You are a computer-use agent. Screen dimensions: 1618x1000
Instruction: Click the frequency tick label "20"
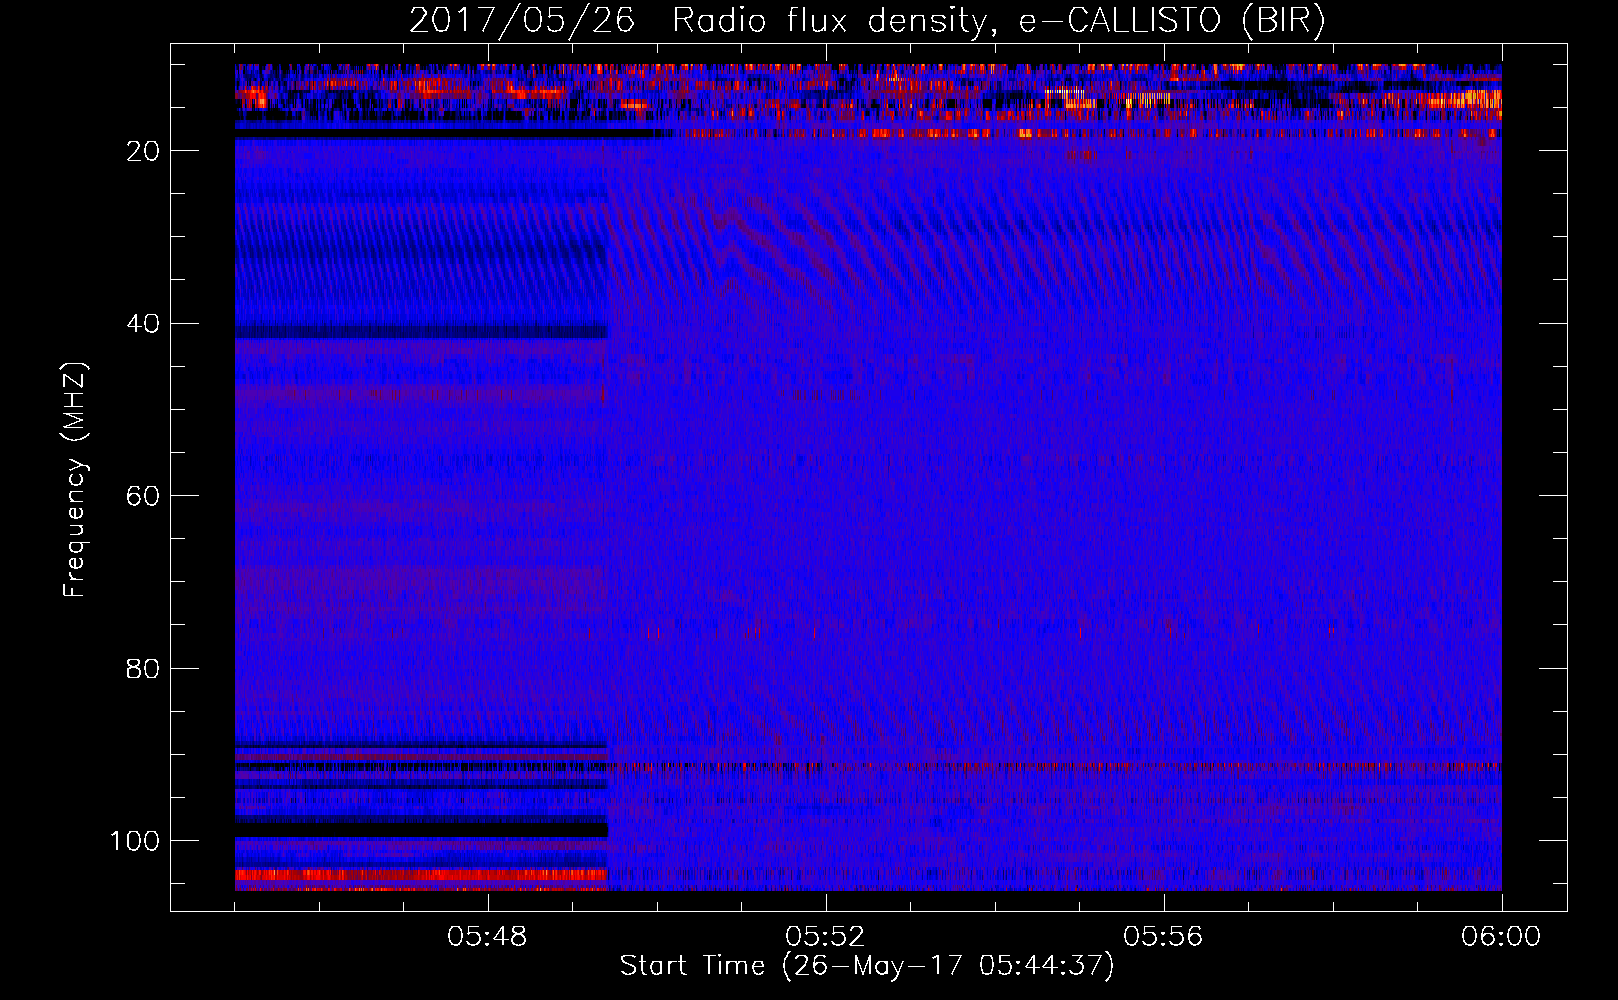(143, 151)
